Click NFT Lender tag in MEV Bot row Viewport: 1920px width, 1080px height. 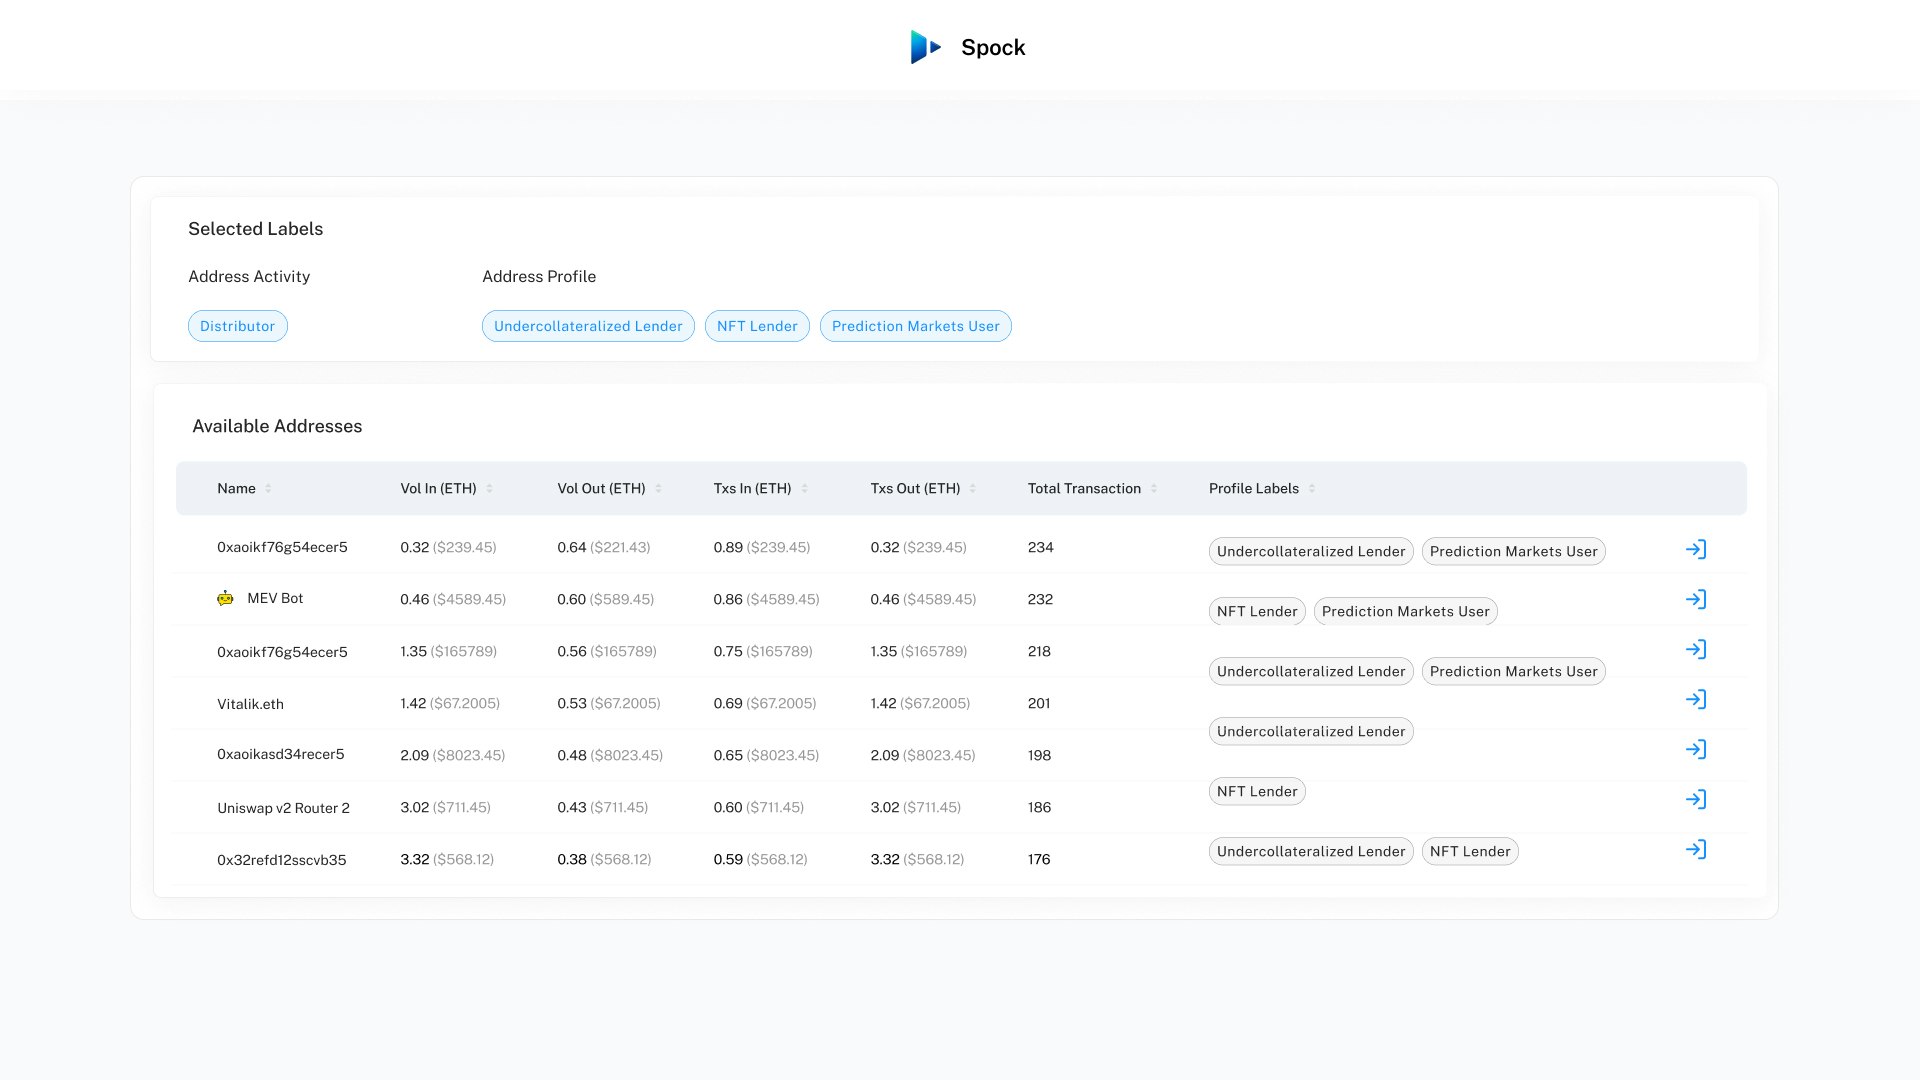point(1257,611)
